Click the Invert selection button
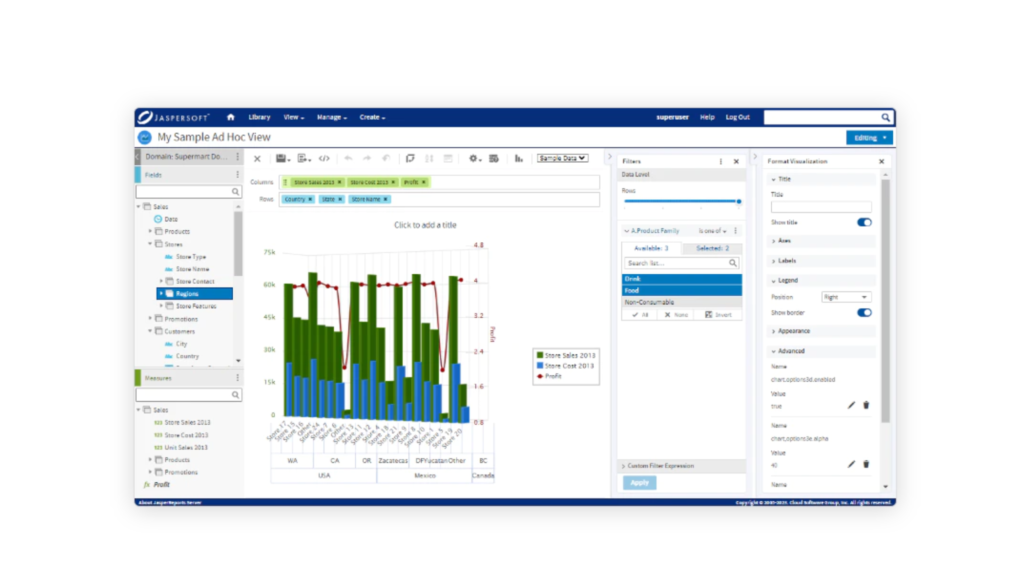The height and width of the screenshot is (576, 1024). pyautogui.click(x=718, y=315)
